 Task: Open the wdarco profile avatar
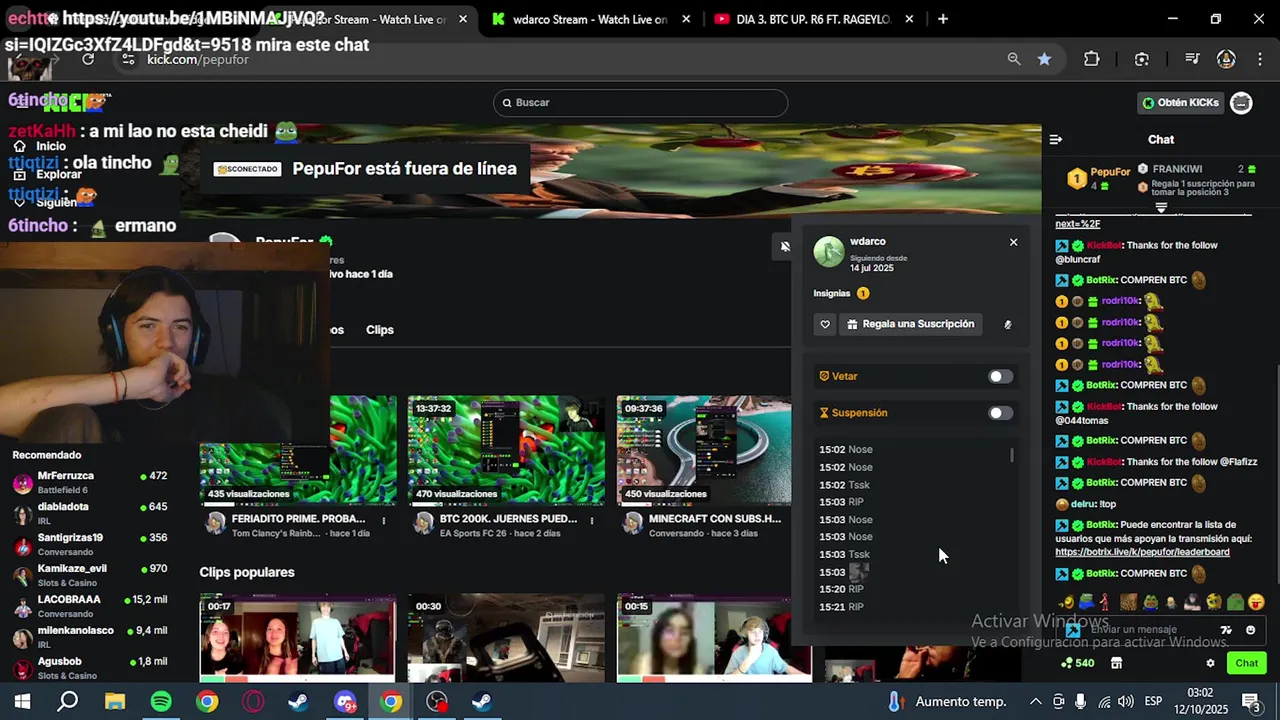(x=829, y=252)
